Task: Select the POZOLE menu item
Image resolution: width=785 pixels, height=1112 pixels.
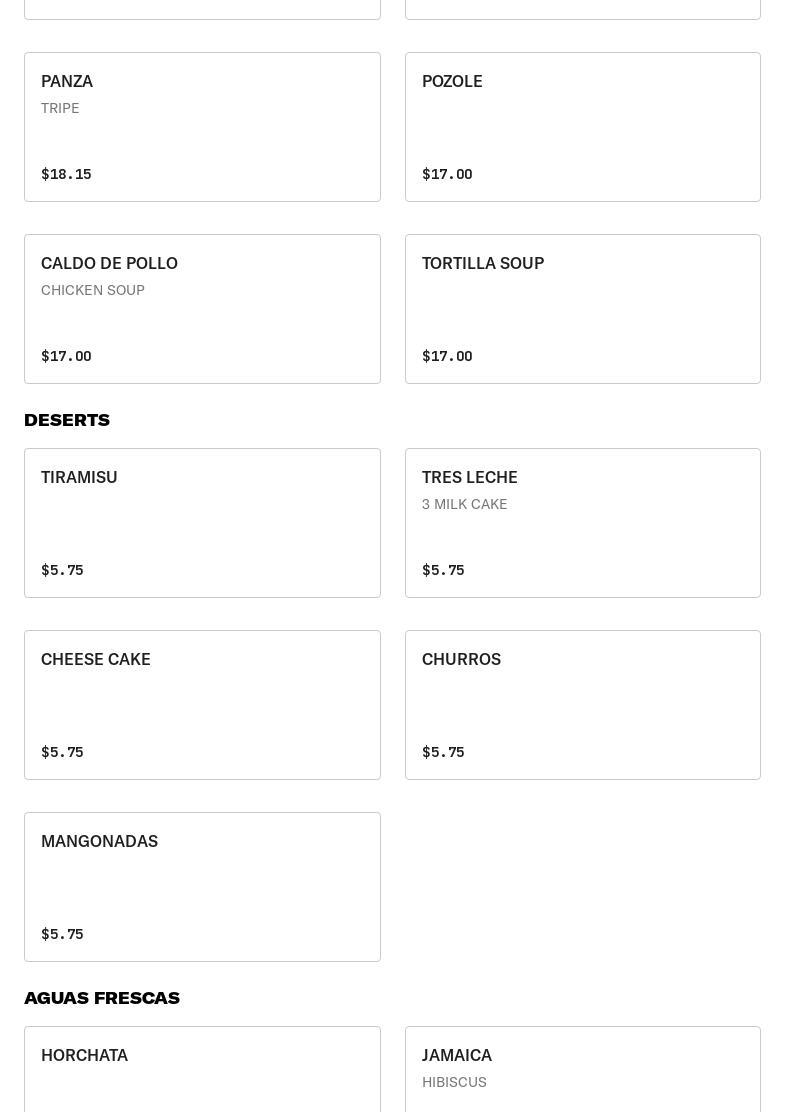Action: pyautogui.click(x=582, y=127)
